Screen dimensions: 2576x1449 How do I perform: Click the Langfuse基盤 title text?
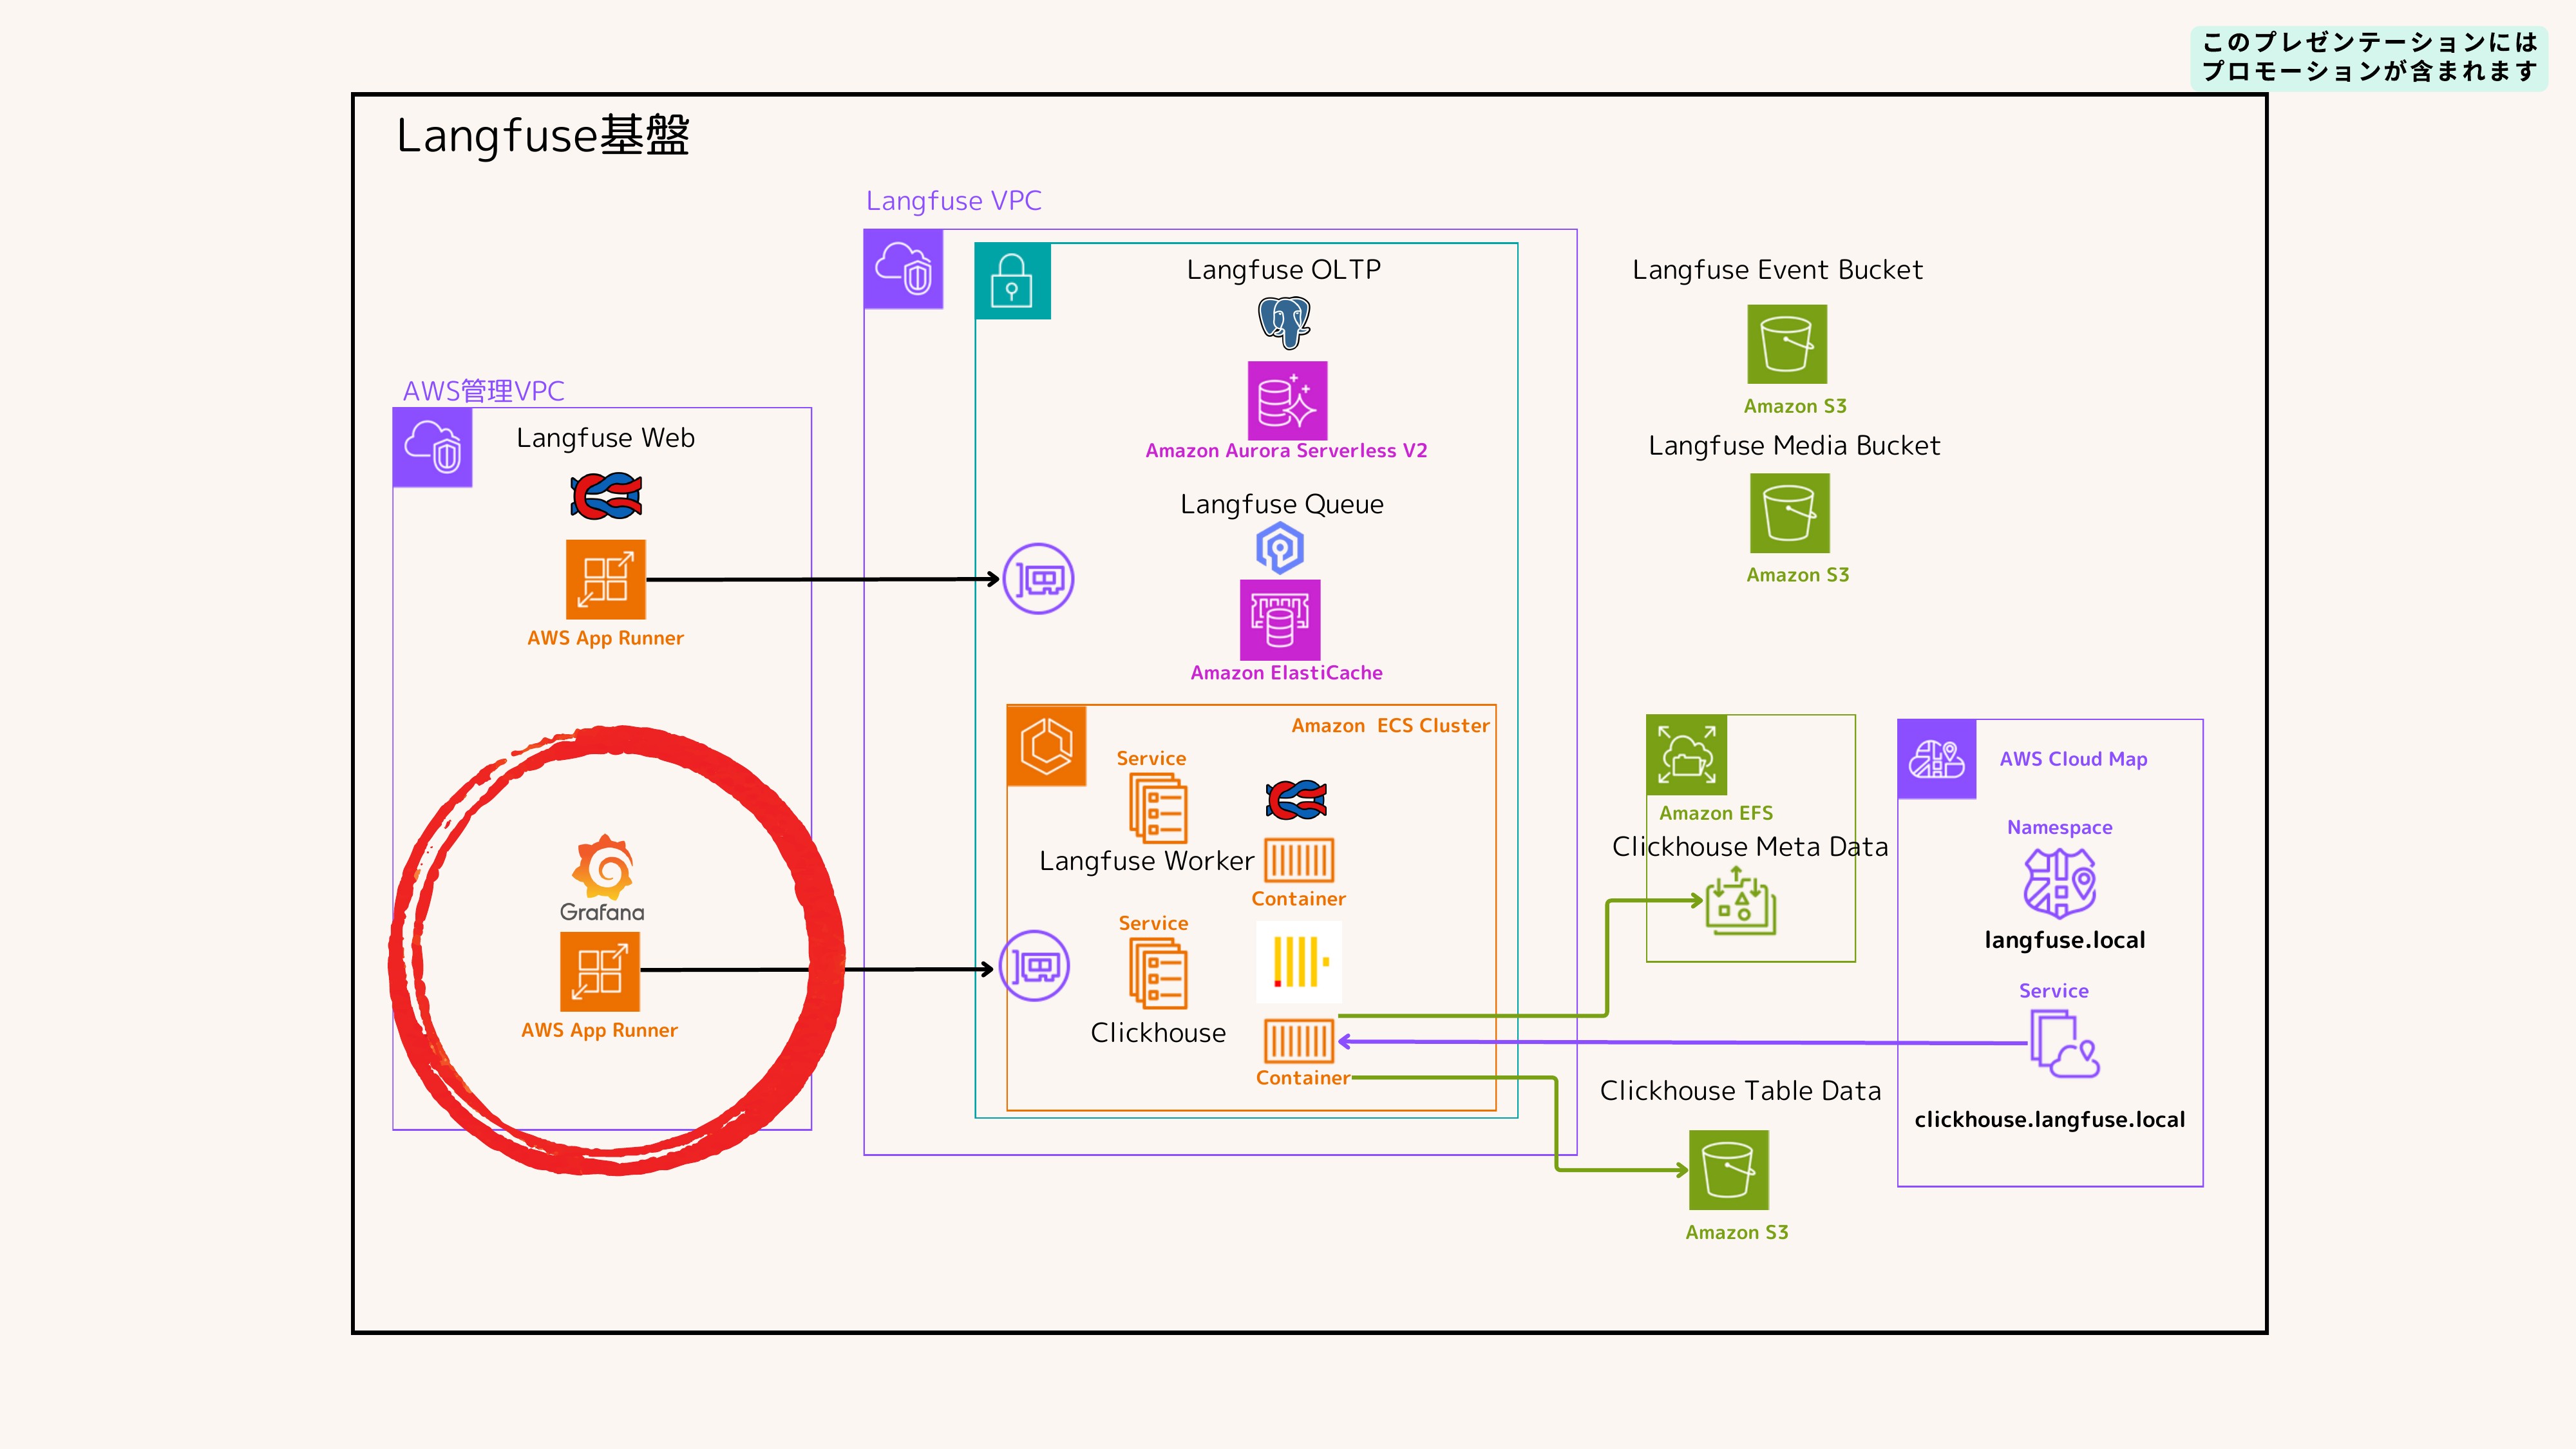(543, 135)
